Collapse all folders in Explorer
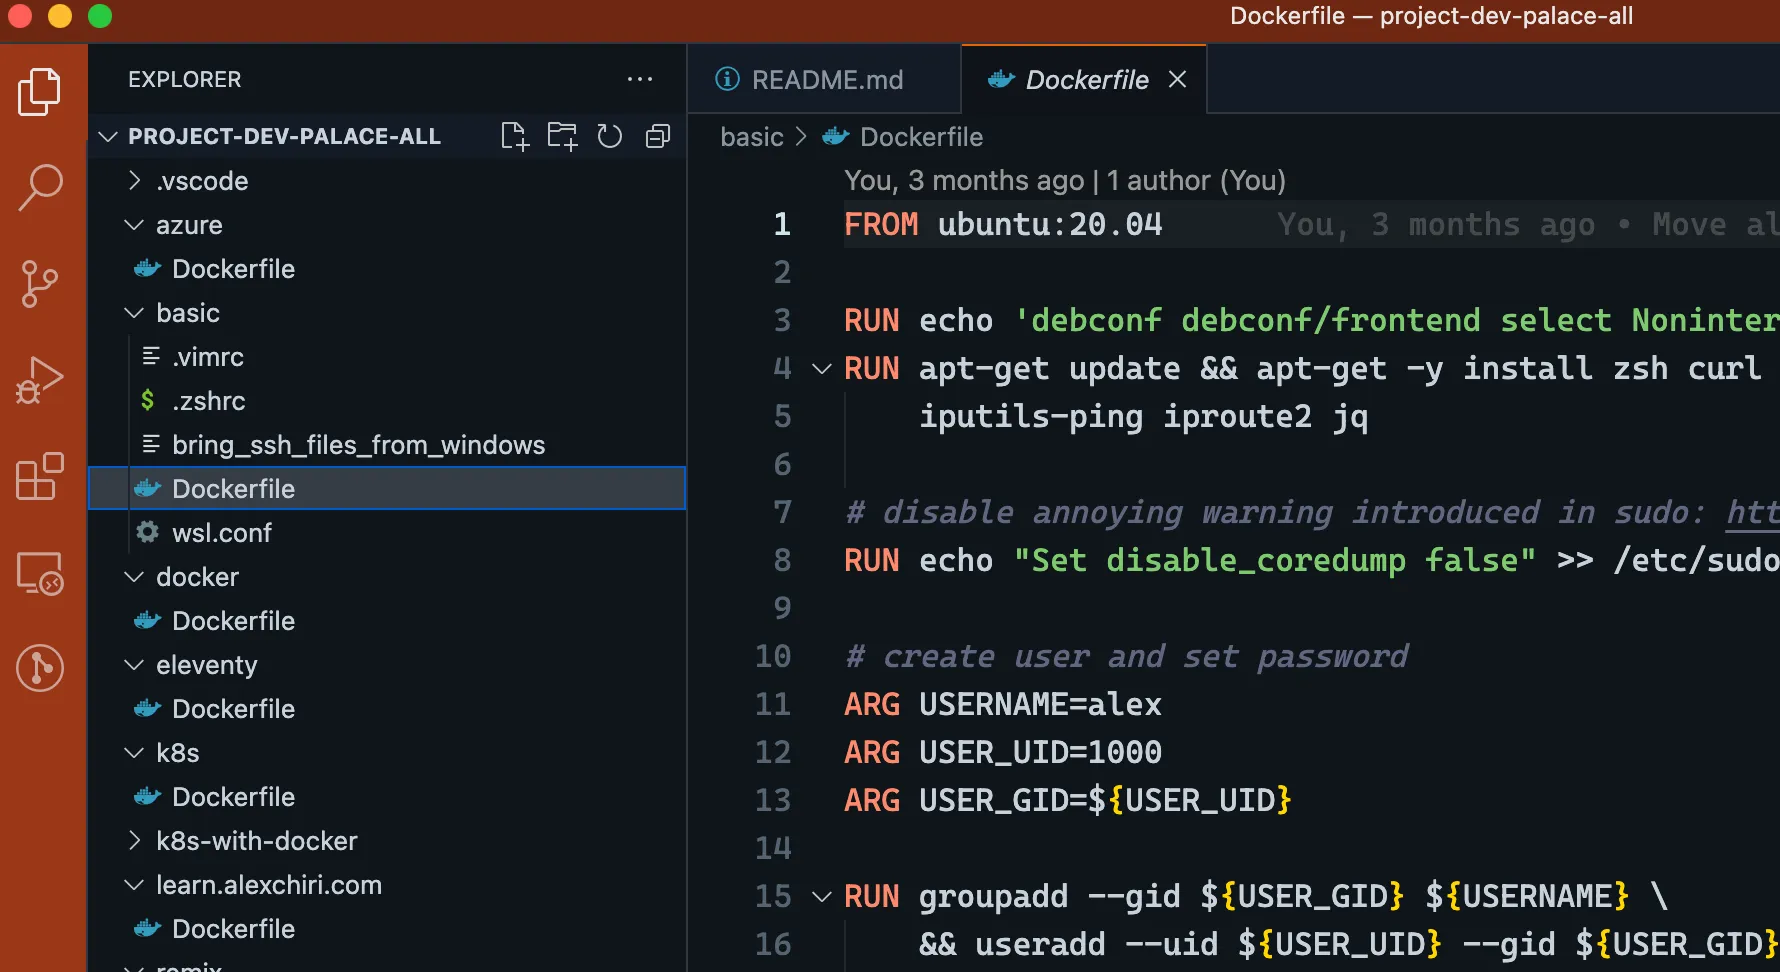1780x972 pixels. [x=658, y=136]
